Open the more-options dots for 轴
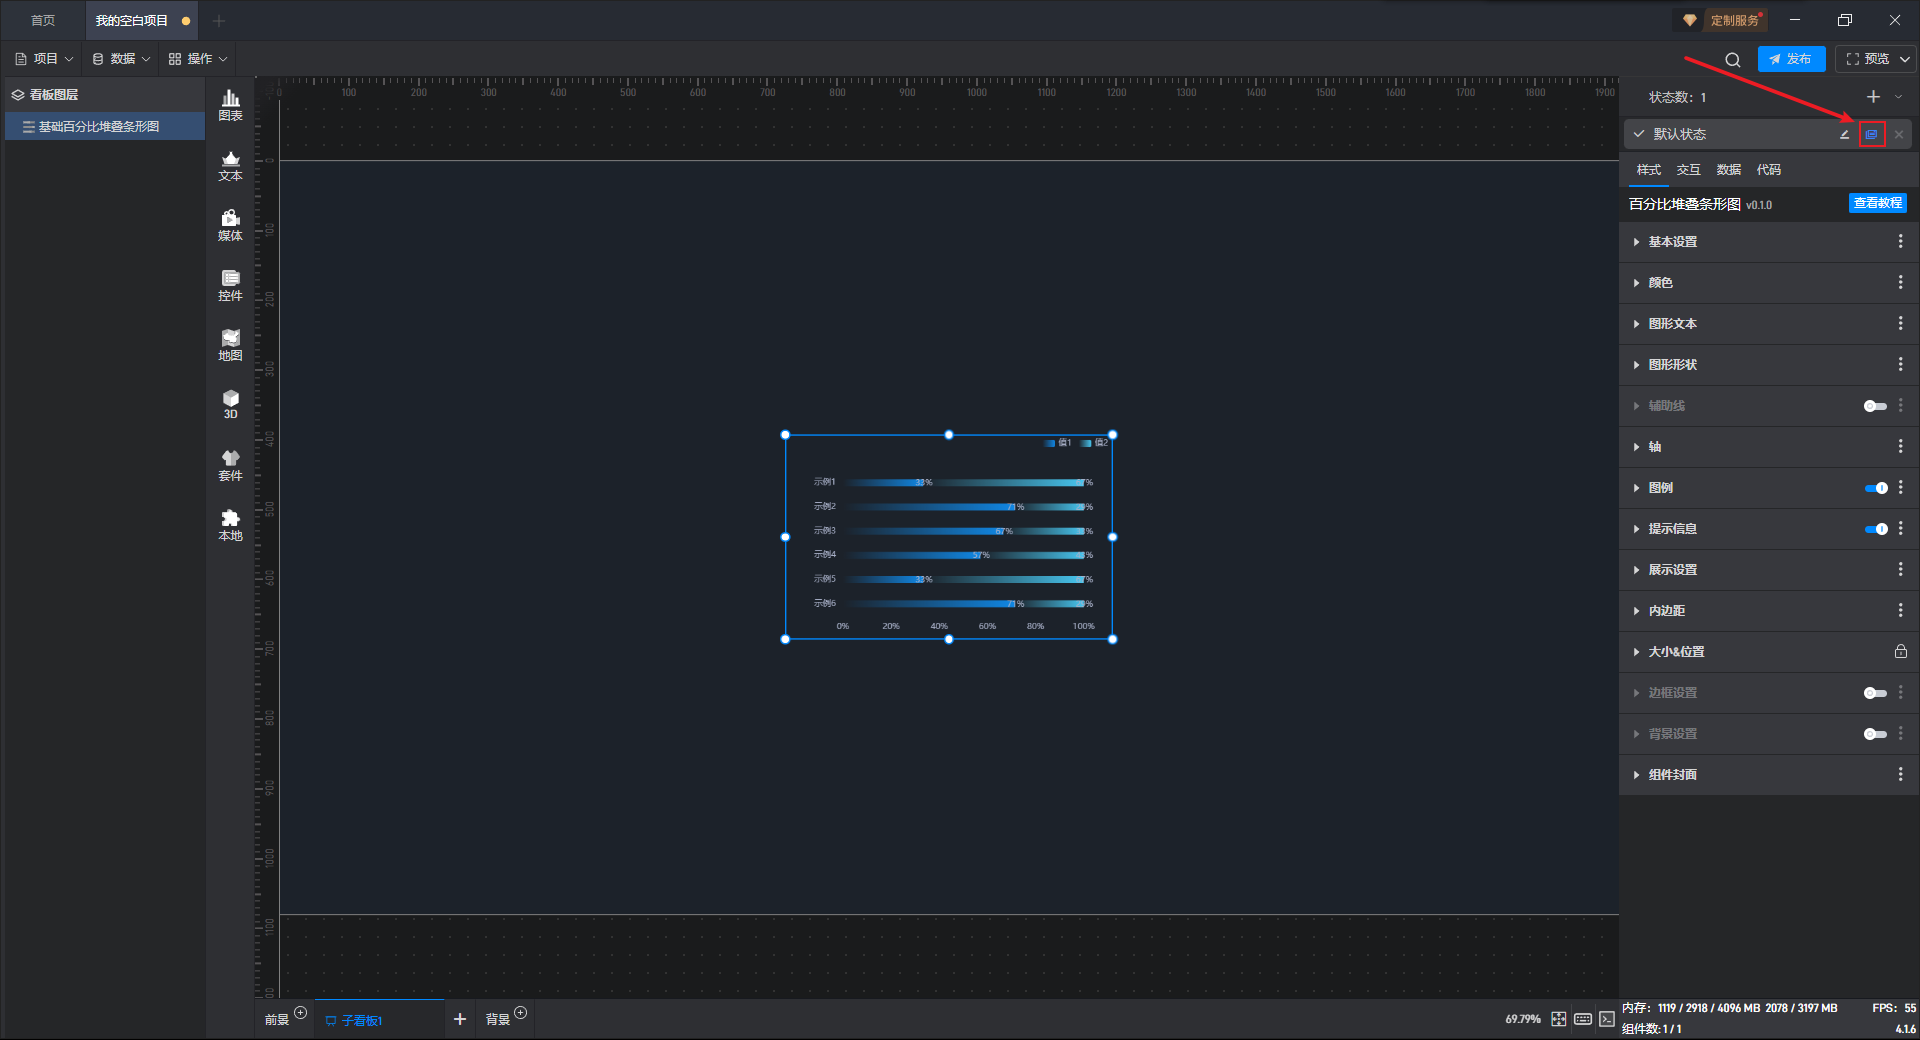This screenshot has width=1920, height=1040. tap(1900, 447)
